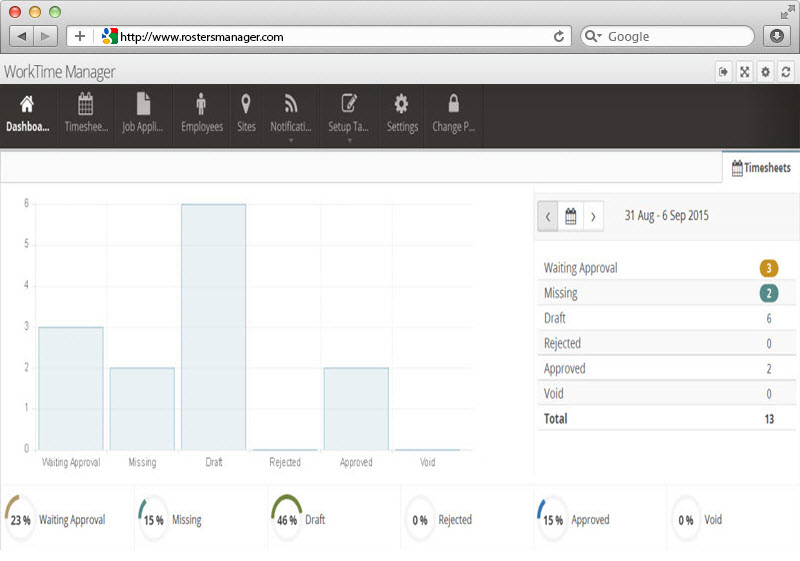The width and height of the screenshot is (800, 561).
Task: Select the Waiting Approval row in summary
Action: tap(666, 268)
